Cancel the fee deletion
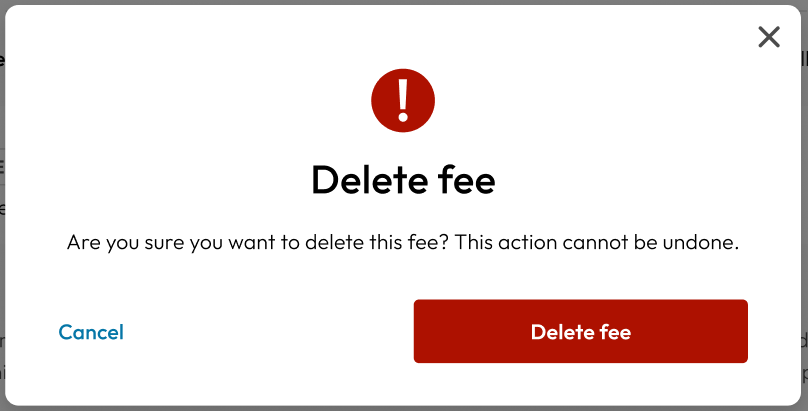 pyautogui.click(x=91, y=332)
